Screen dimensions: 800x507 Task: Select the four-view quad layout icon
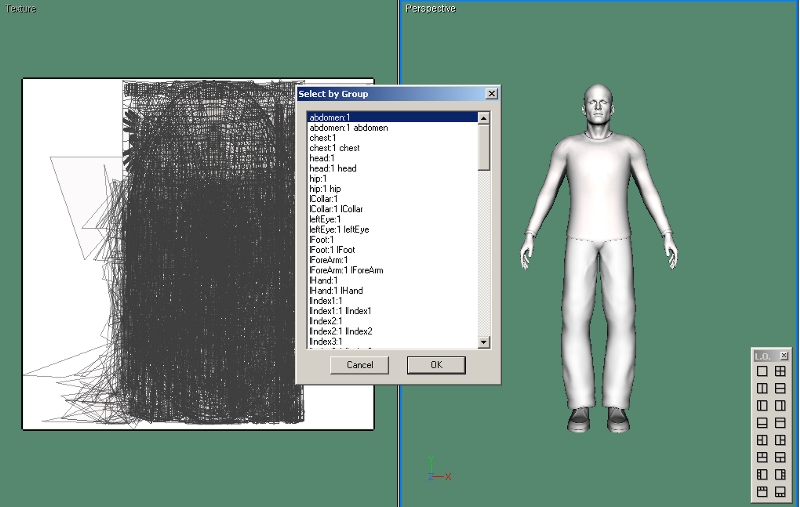pos(780,371)
